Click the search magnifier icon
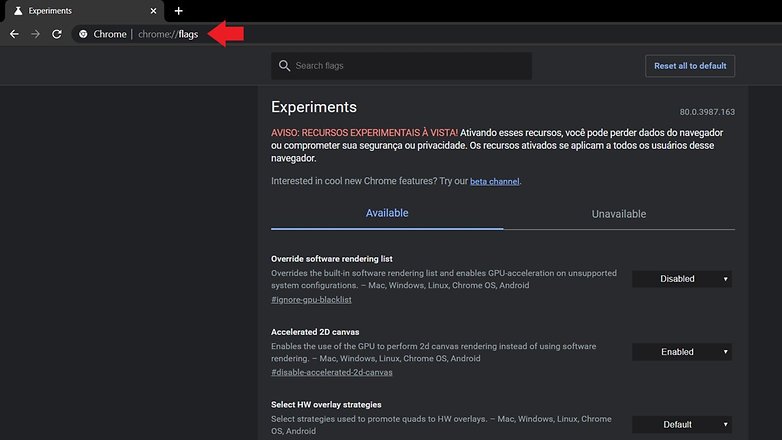The height and width of the screenshot is (440, 782). 284,66
